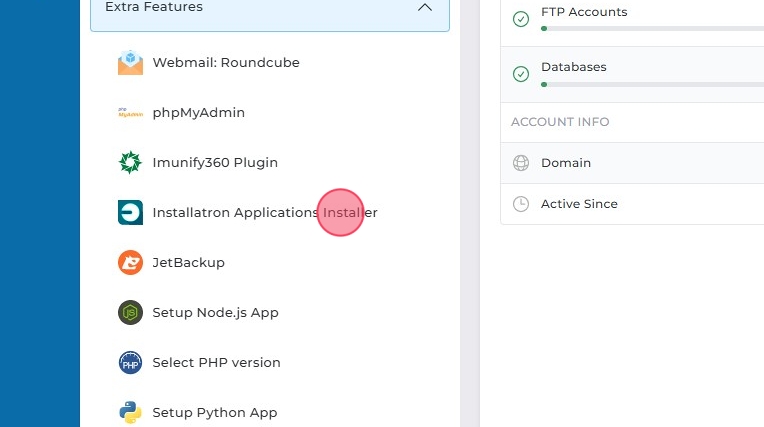Click the Databases usage progress bar

click(650, 84)
